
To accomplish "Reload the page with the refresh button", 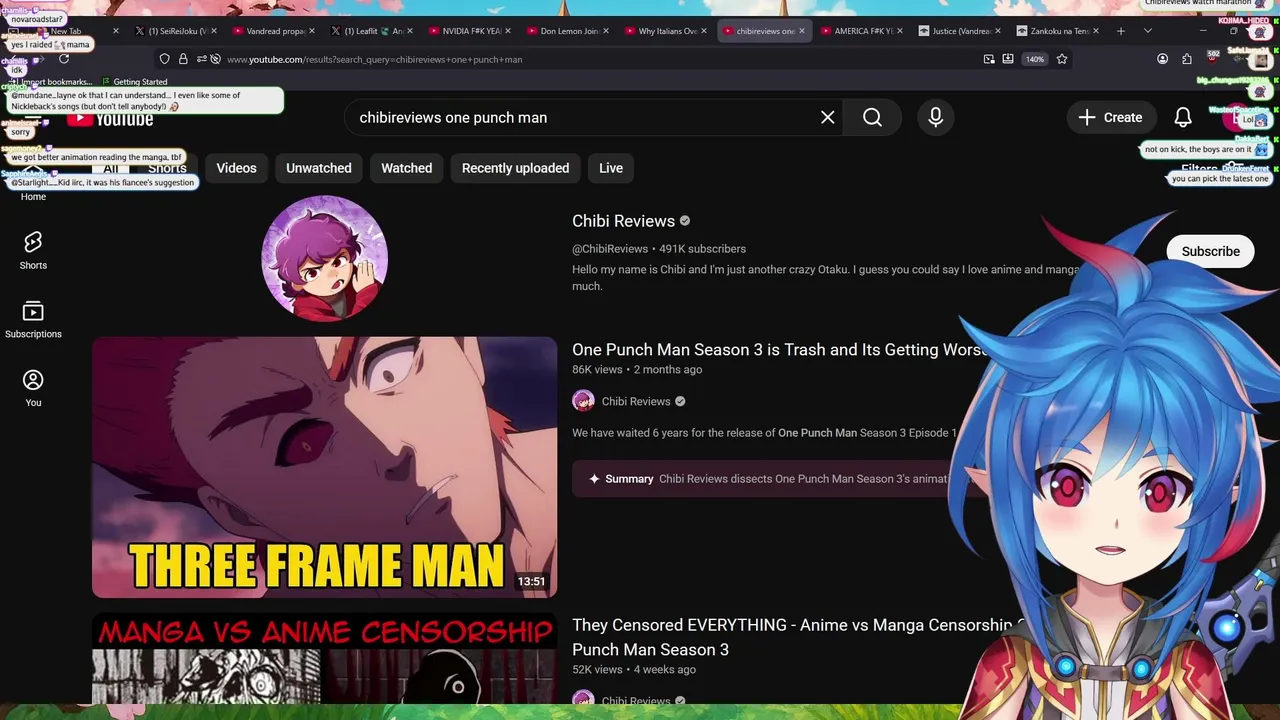I will [x=64, y=59].
